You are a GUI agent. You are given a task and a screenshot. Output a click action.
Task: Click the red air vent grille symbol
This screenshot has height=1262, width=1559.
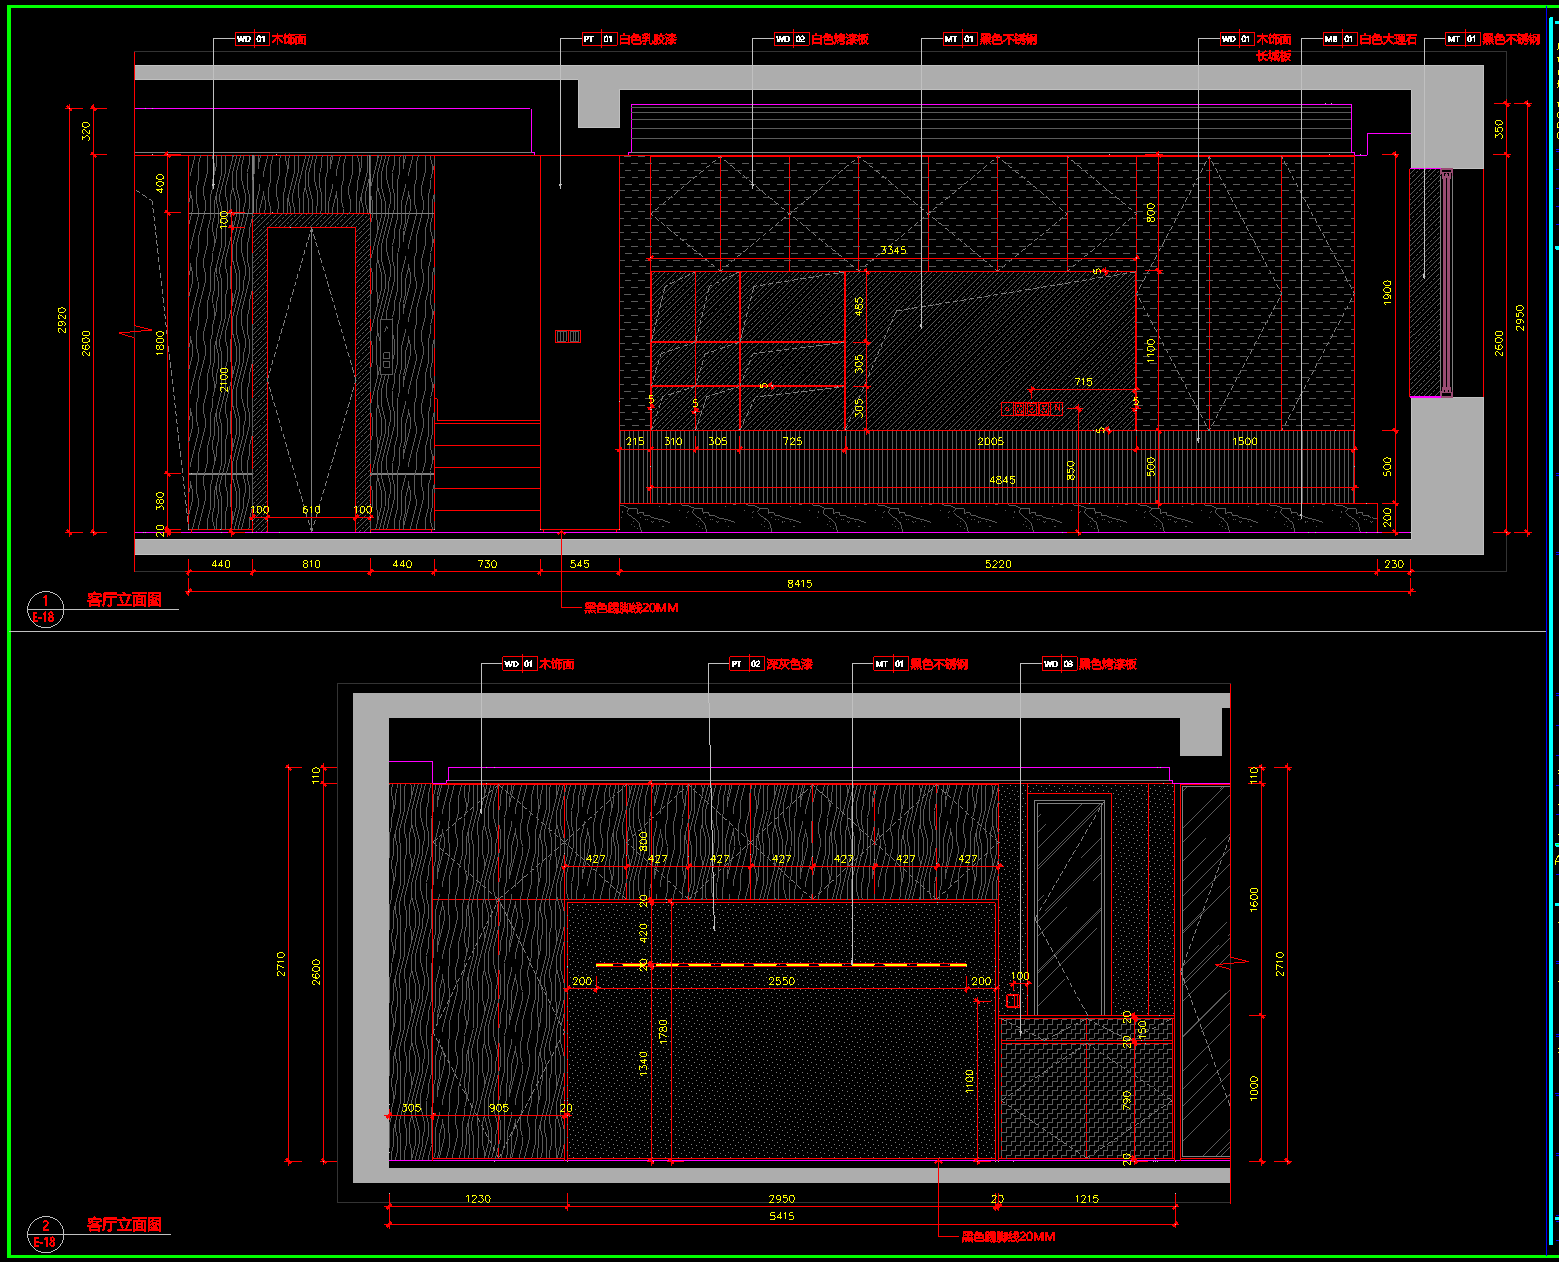click(x=568, y=337)
